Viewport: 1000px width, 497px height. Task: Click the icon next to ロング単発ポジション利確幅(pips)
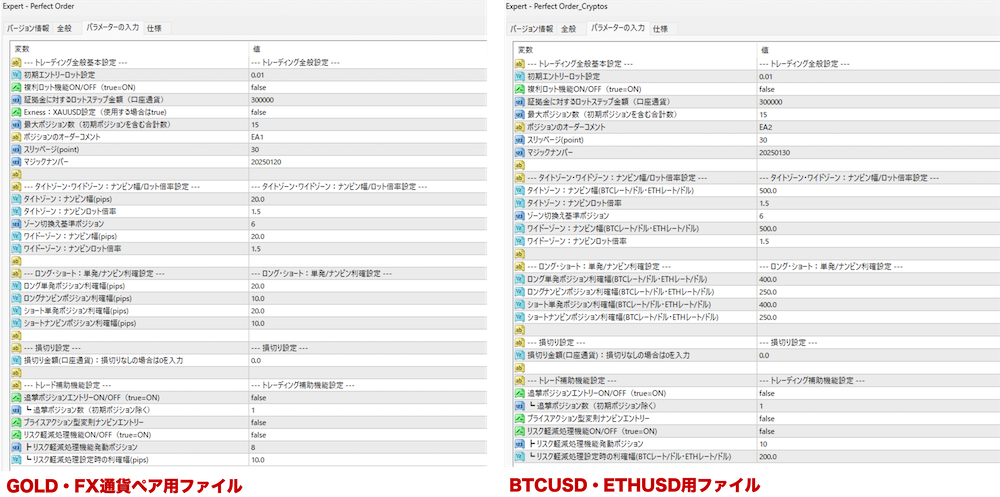[x=16, y=286]
